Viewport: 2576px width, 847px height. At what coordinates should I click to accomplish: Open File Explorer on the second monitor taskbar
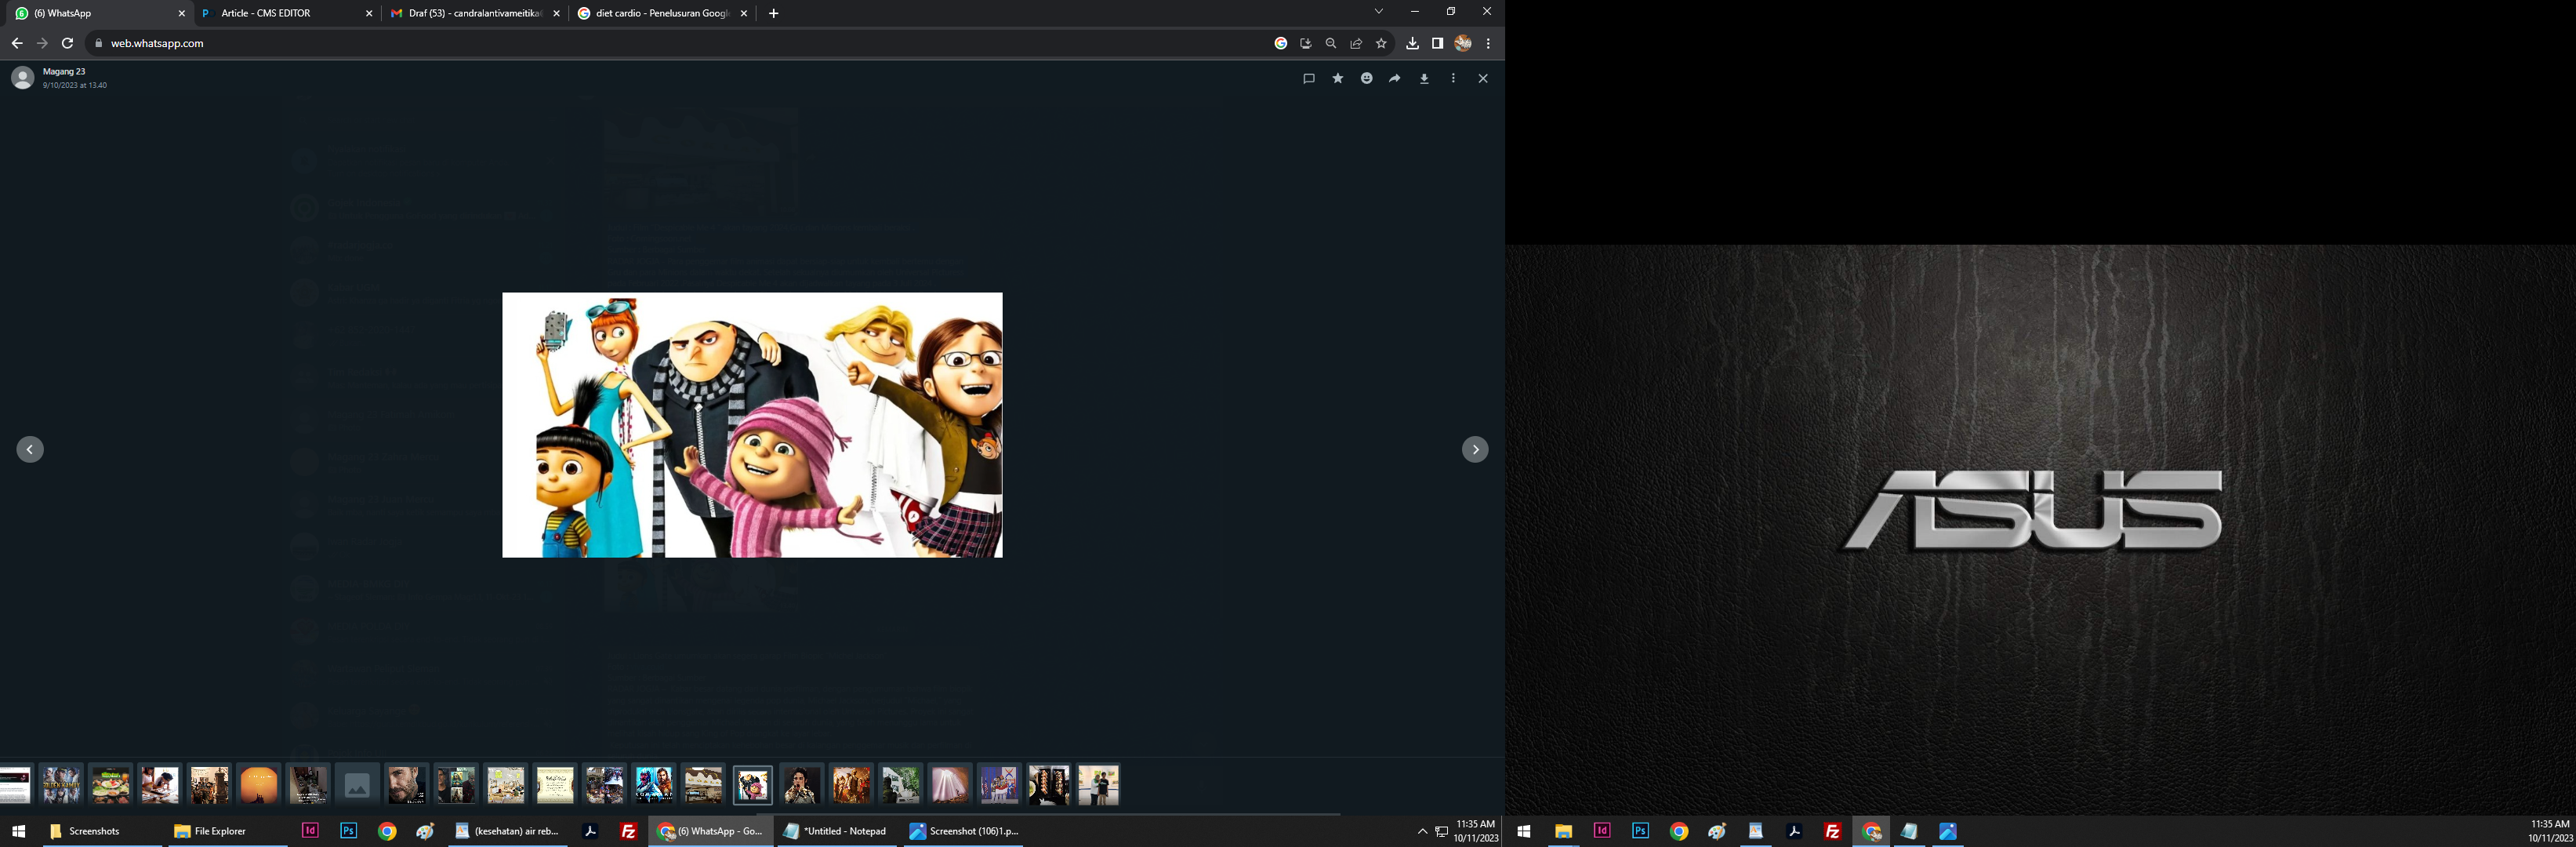tap(1563, 831)
